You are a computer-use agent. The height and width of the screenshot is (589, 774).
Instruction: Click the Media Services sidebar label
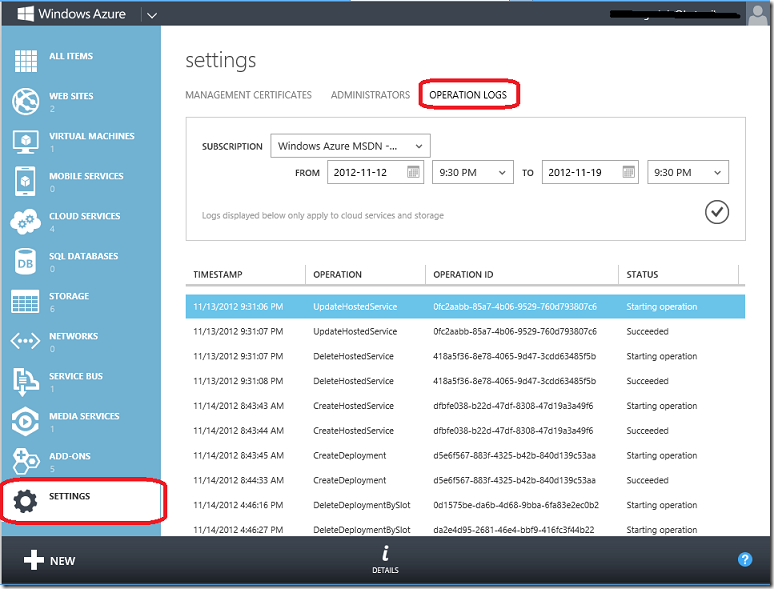pos(84,416)
